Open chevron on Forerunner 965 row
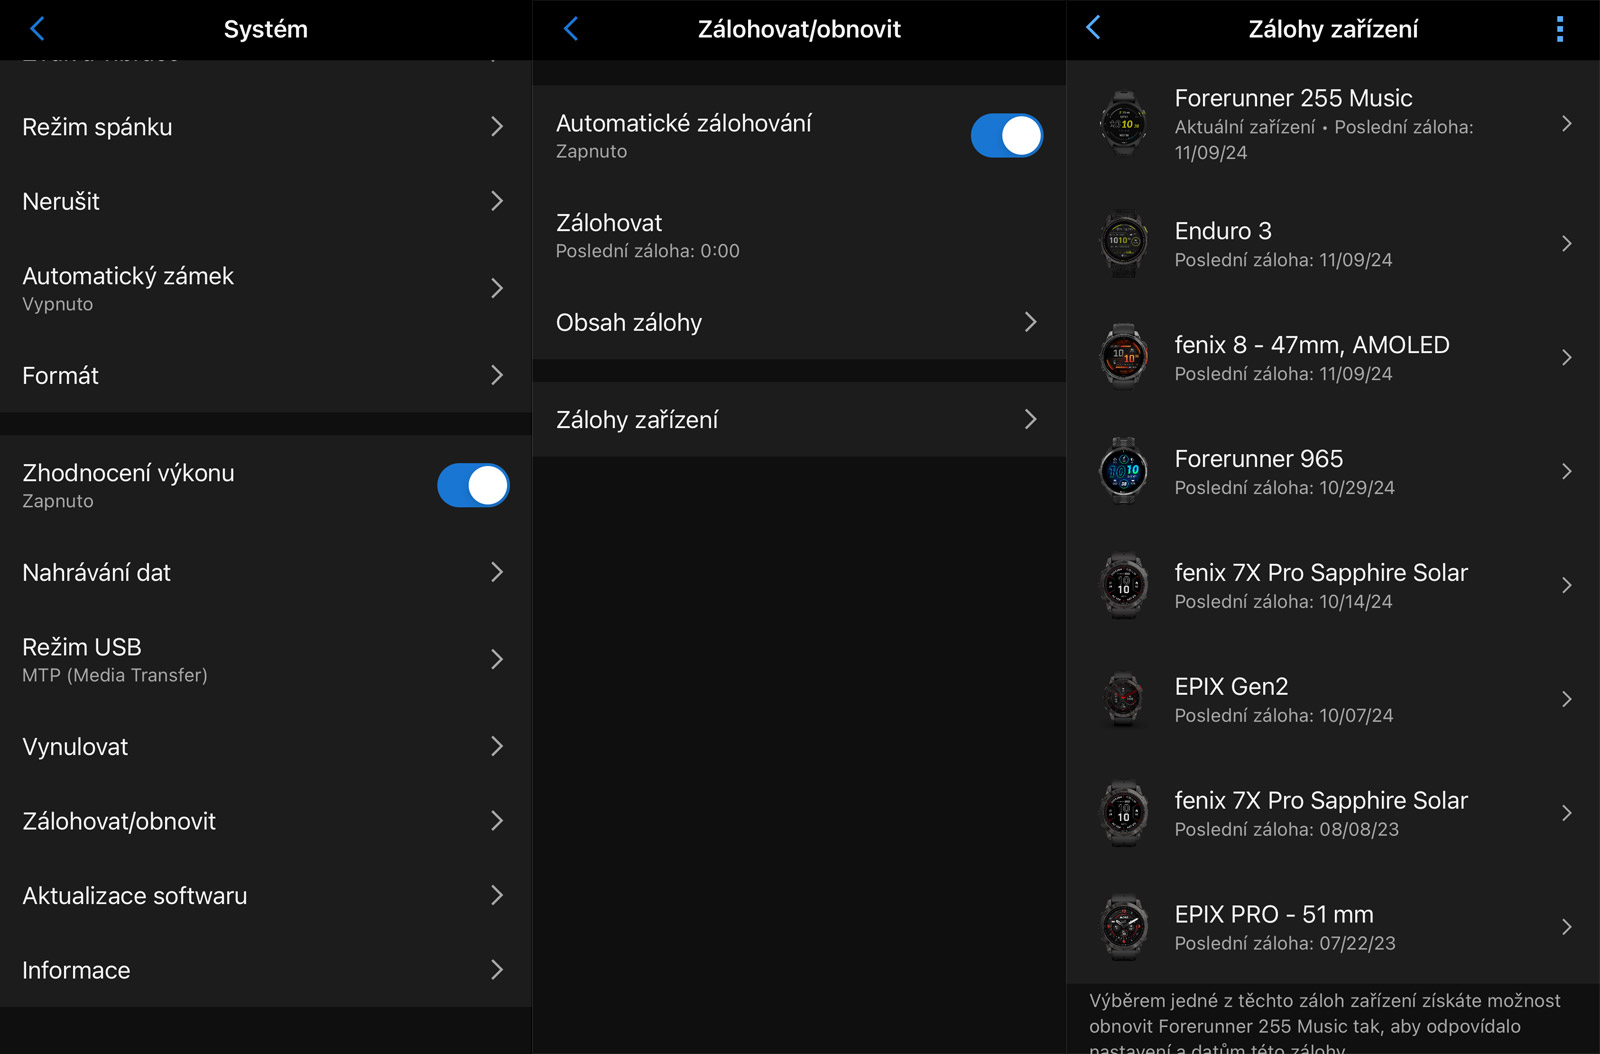 [x=1567, y=471]
